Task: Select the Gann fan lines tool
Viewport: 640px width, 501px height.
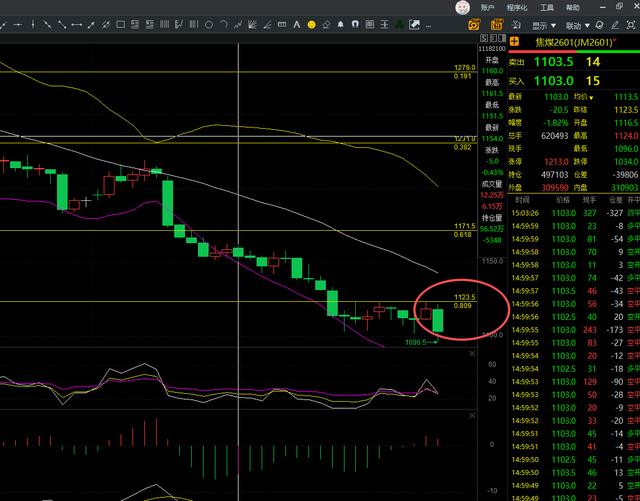Action: pos(252,25)
